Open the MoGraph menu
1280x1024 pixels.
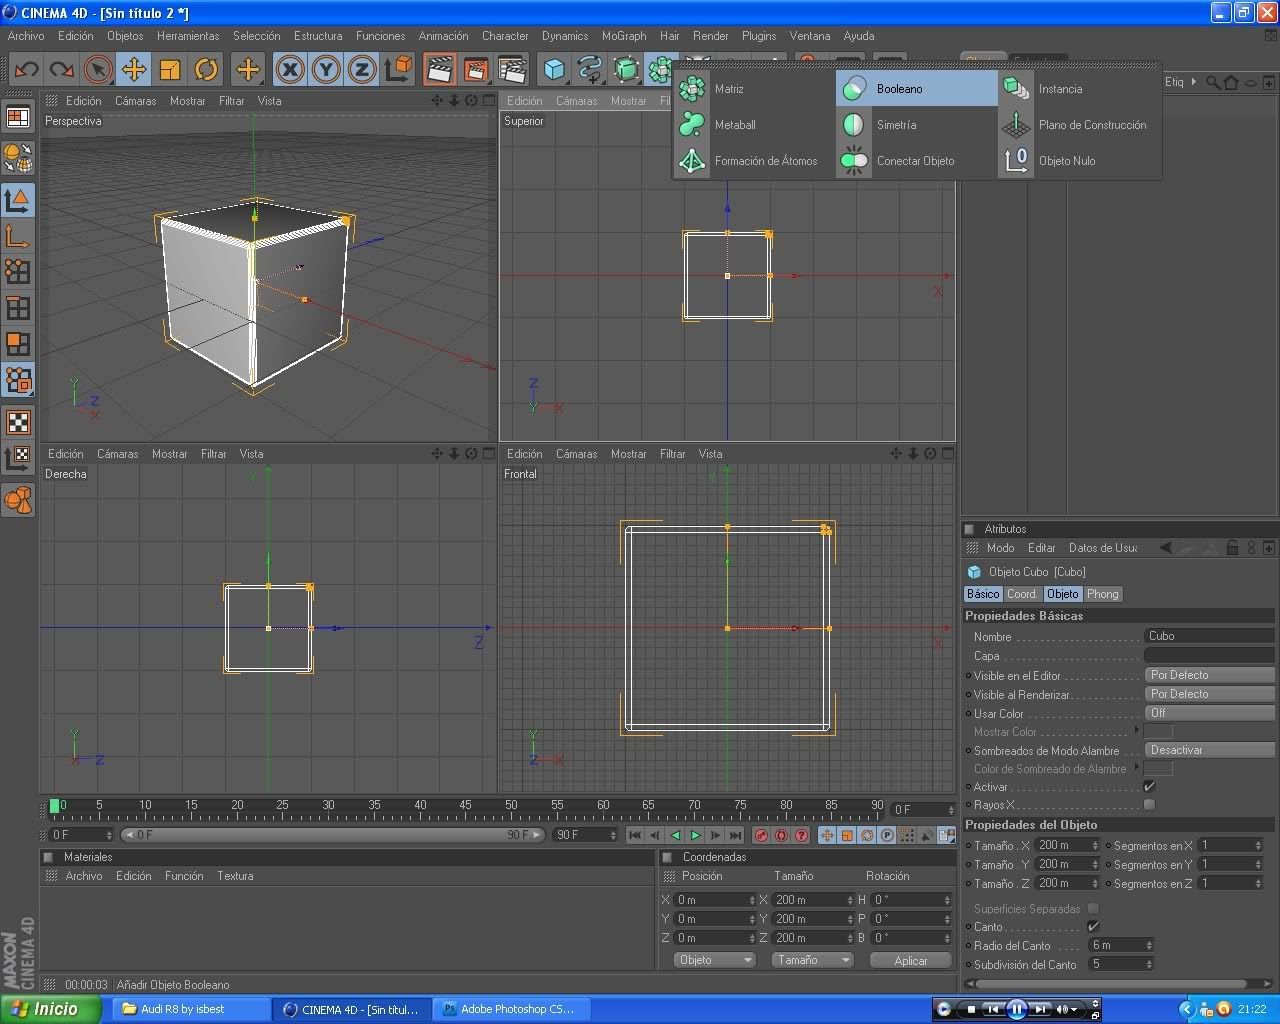tap(624, 36)
